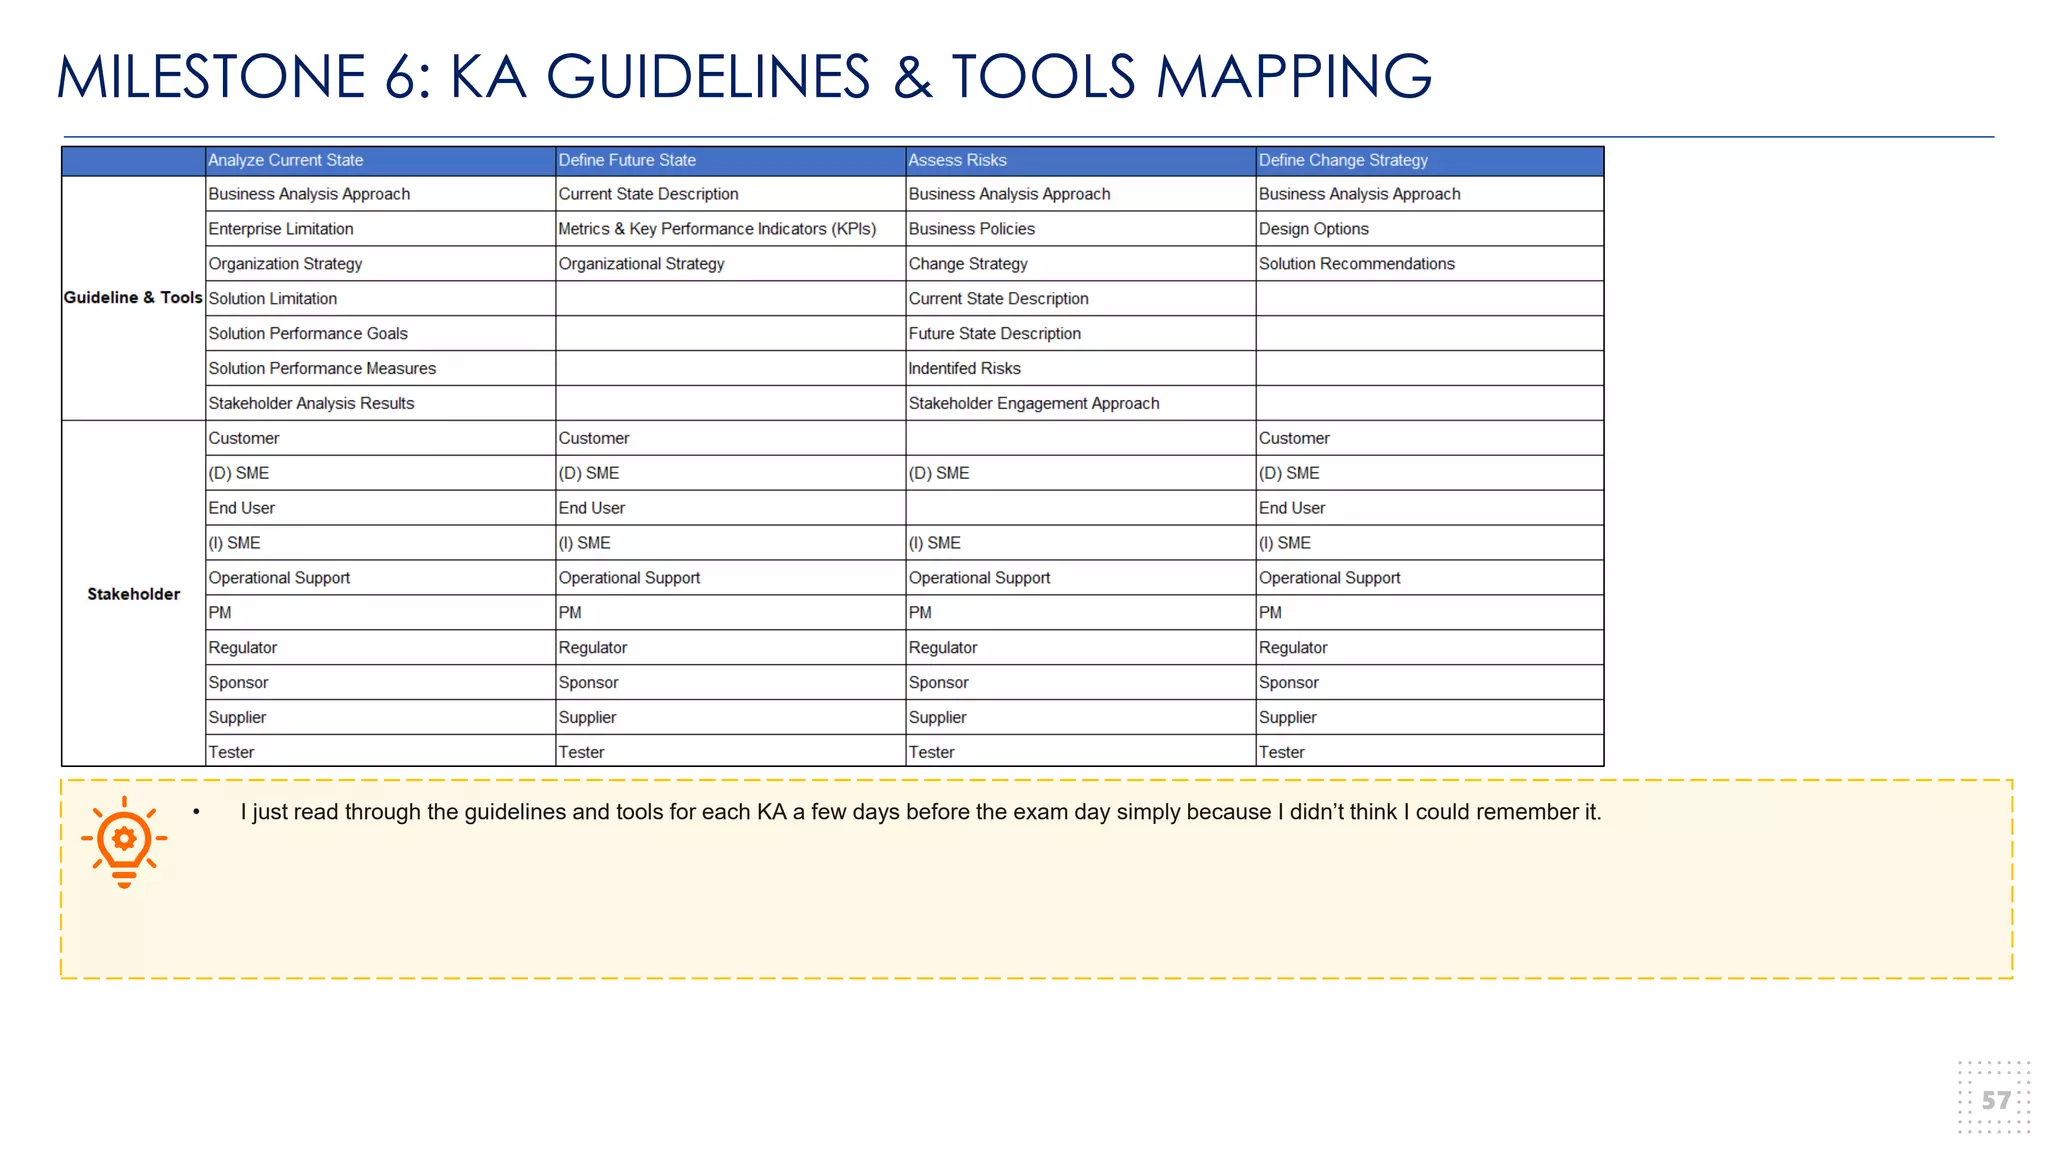
Task: Click 'Supplier' in the Analyze Current State column
Action: point(380,718)
